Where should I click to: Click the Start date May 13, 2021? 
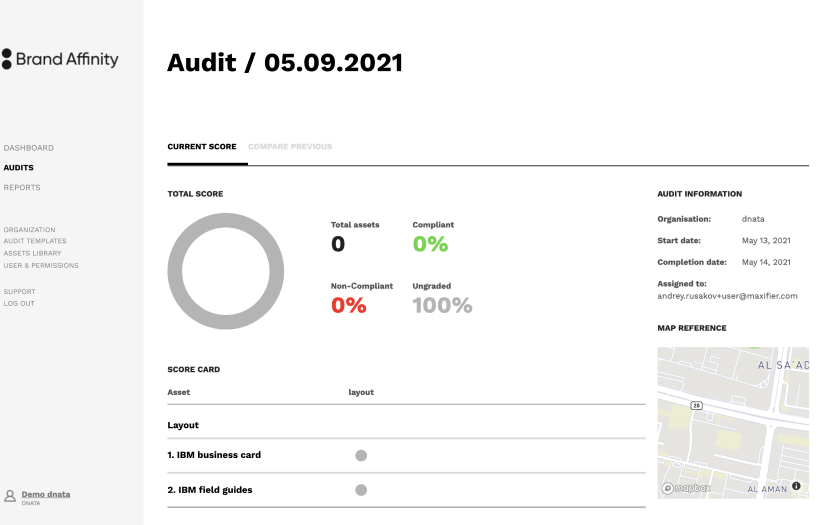766,240
